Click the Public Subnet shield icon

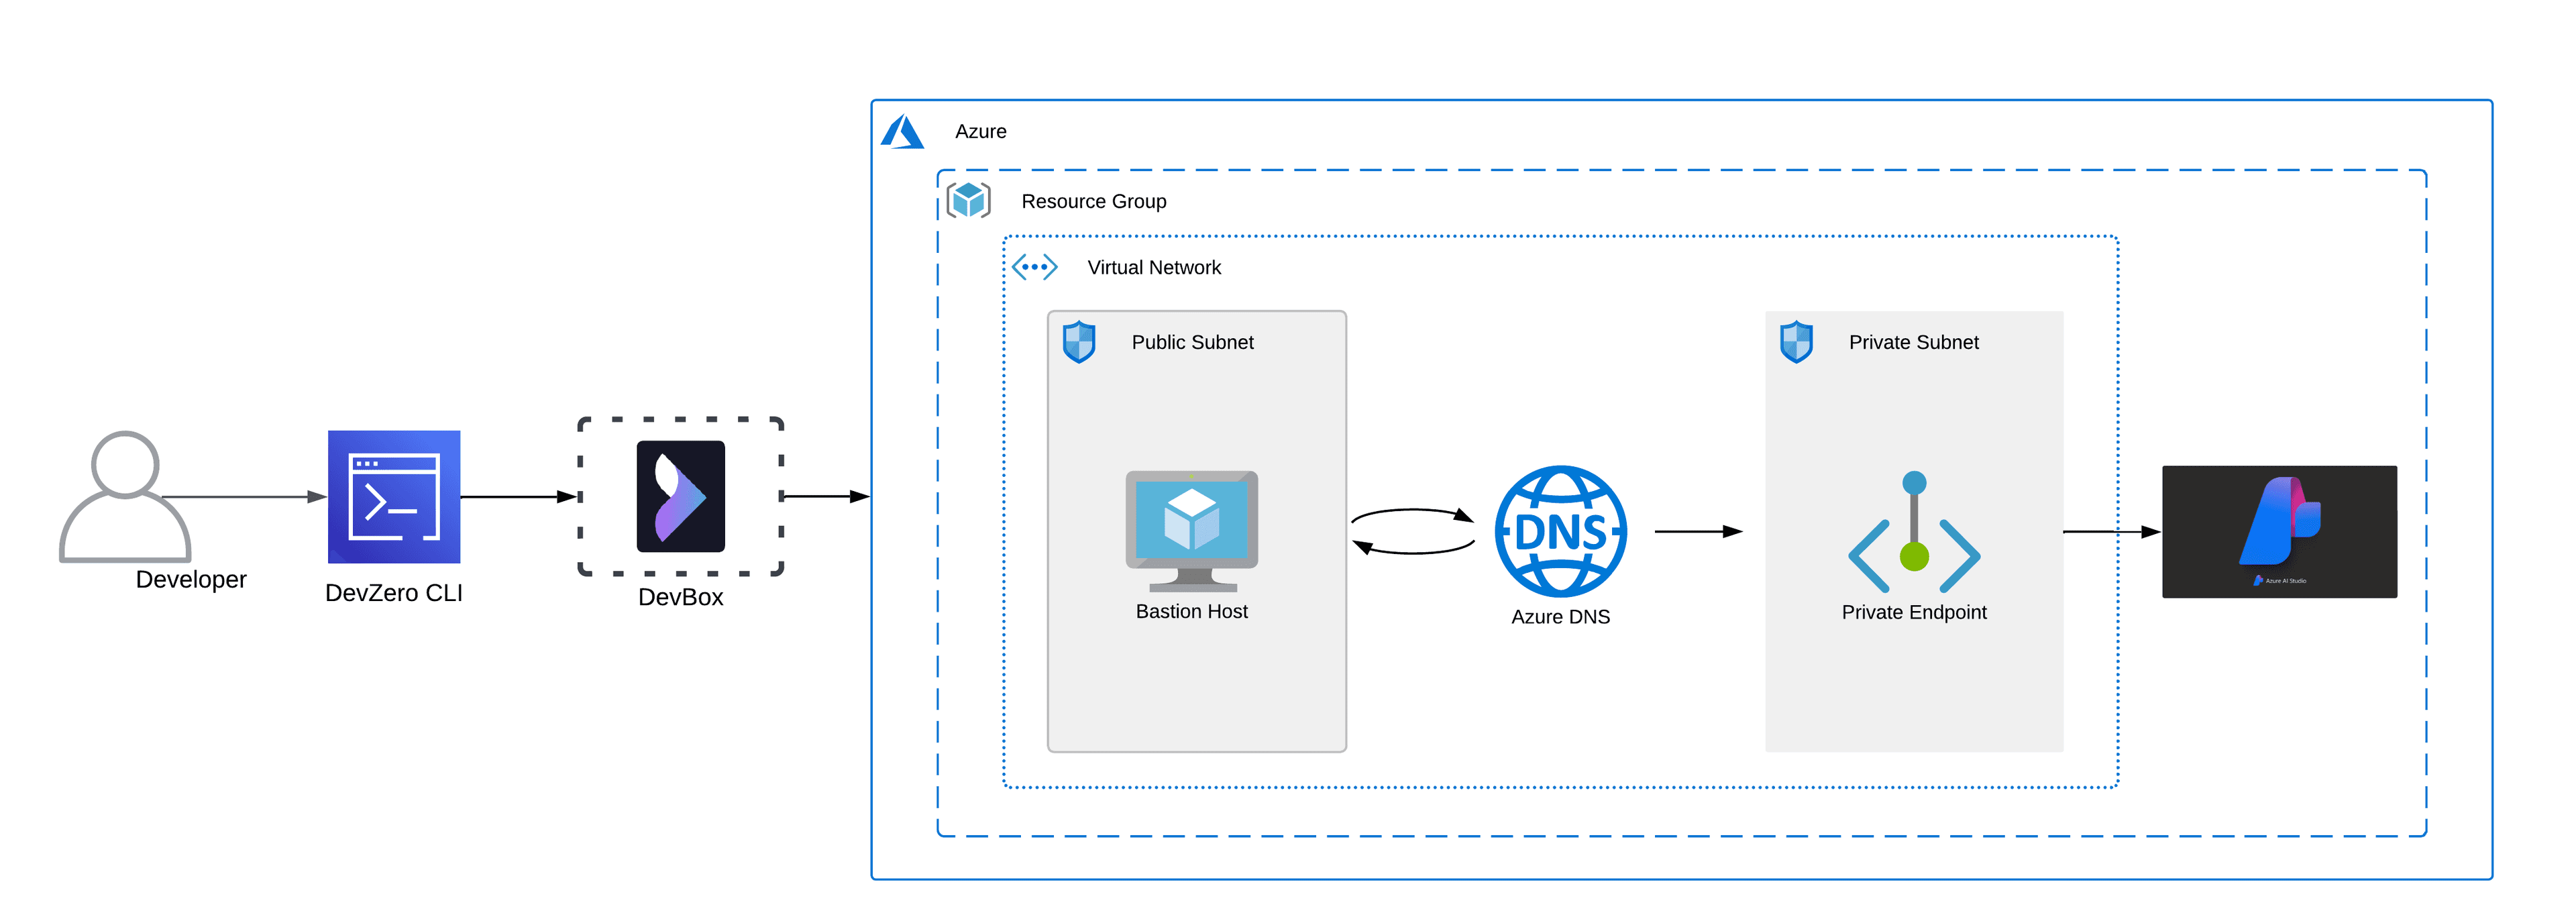[1079, 342]
